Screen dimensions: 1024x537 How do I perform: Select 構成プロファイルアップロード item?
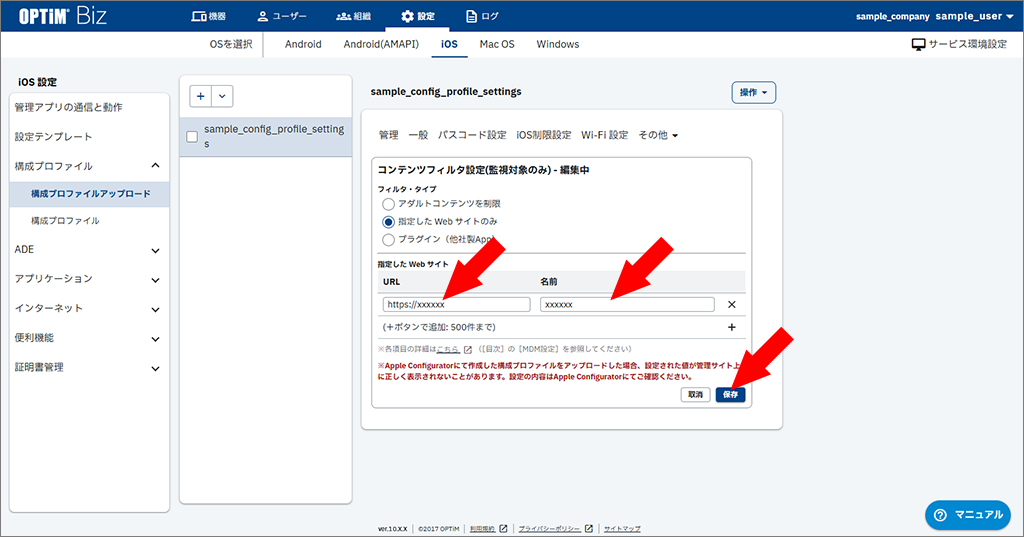pyautogui.click(x=89, y=194)
